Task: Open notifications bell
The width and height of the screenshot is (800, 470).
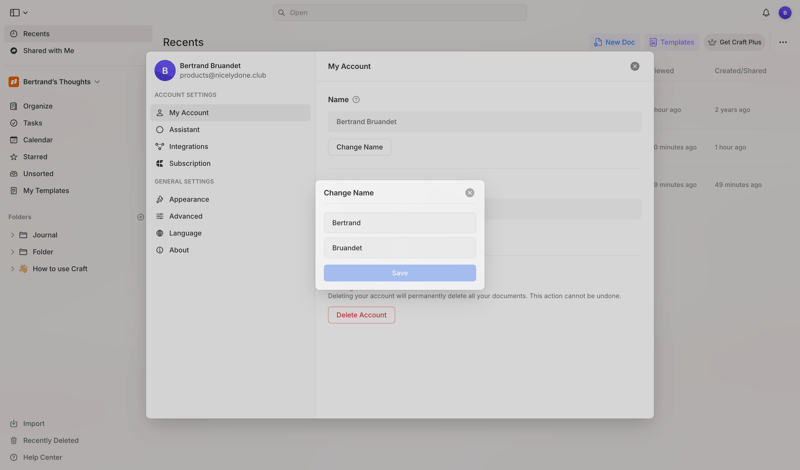Action: pos(766,13)
